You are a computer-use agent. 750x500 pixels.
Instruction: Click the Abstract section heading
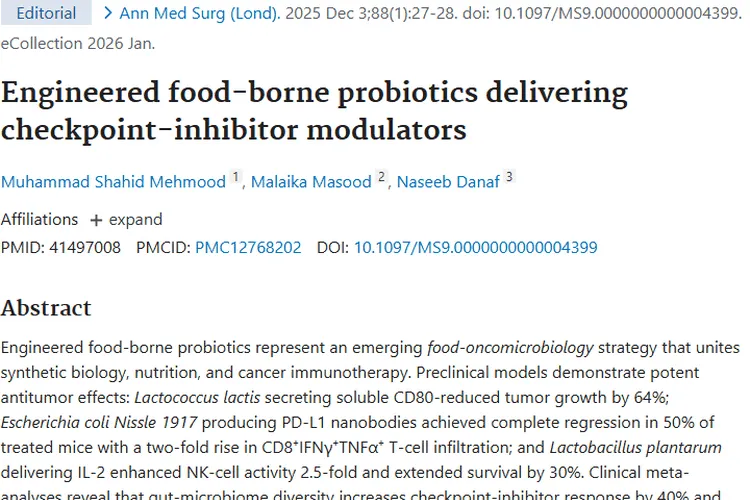(46, 307)
